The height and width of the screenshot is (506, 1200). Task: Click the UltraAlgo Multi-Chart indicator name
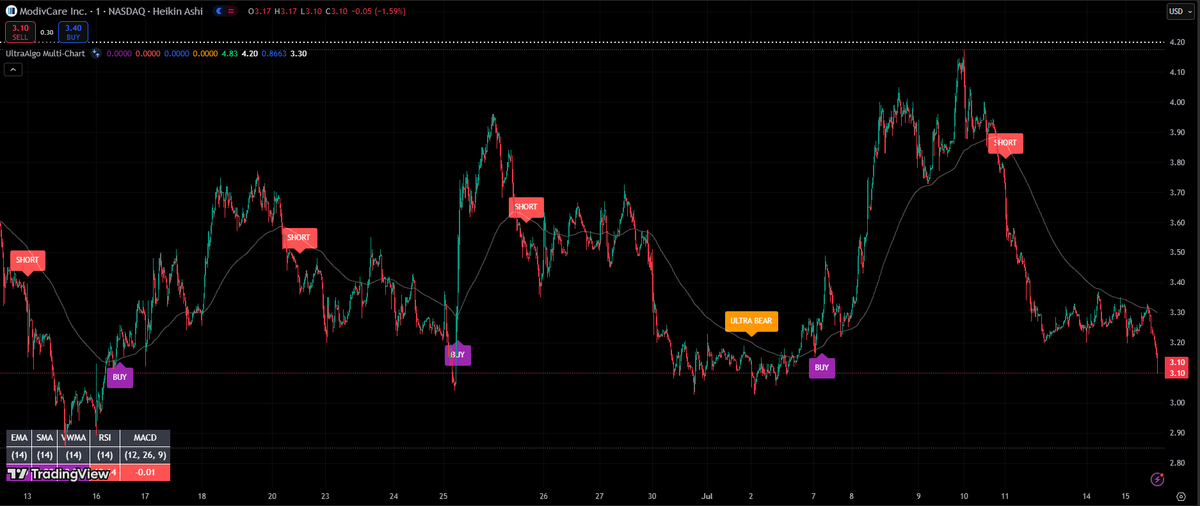click(46, 53)
